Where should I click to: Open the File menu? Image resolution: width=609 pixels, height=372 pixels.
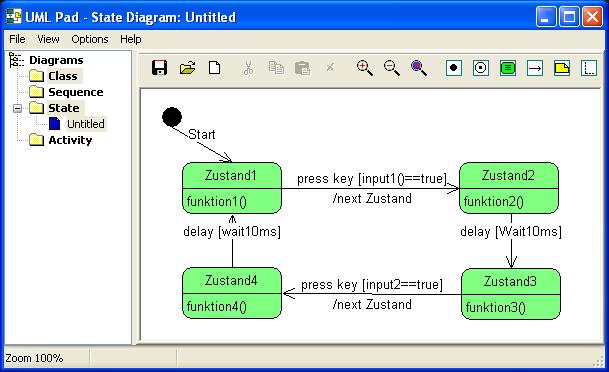(x=17, y=39)
